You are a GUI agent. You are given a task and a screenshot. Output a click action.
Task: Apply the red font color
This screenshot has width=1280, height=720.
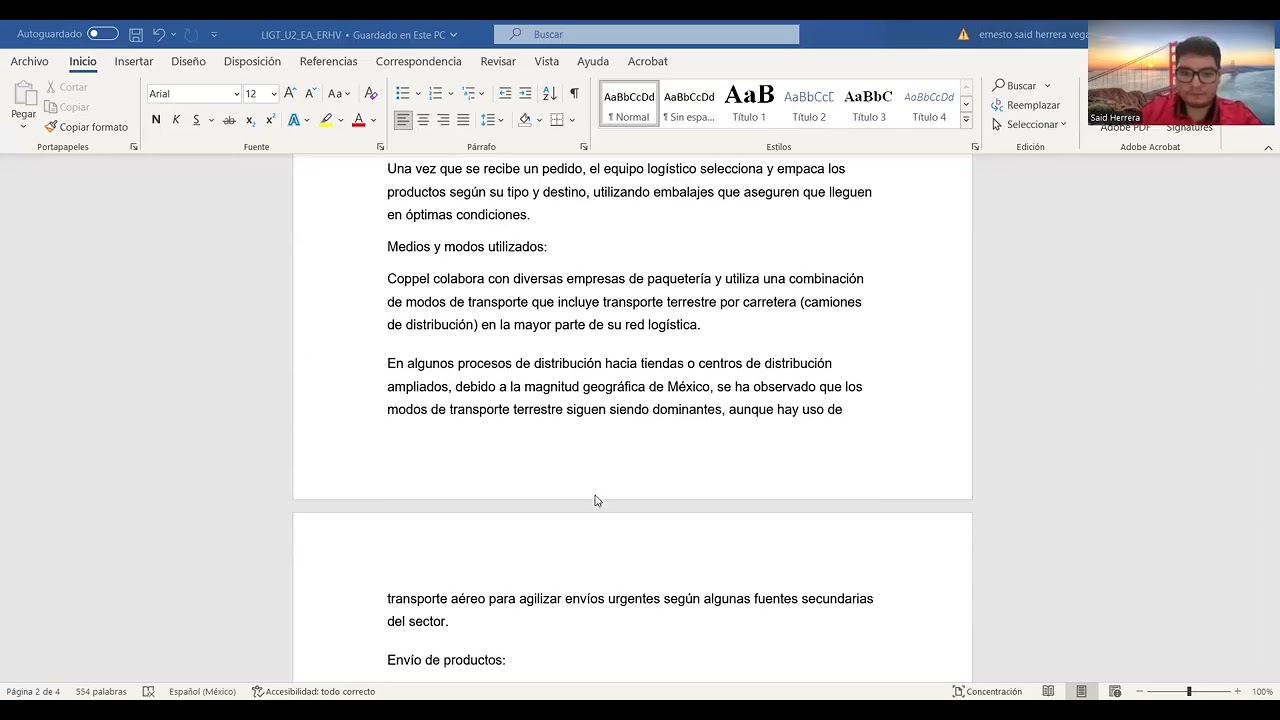(x=358, y=120)
